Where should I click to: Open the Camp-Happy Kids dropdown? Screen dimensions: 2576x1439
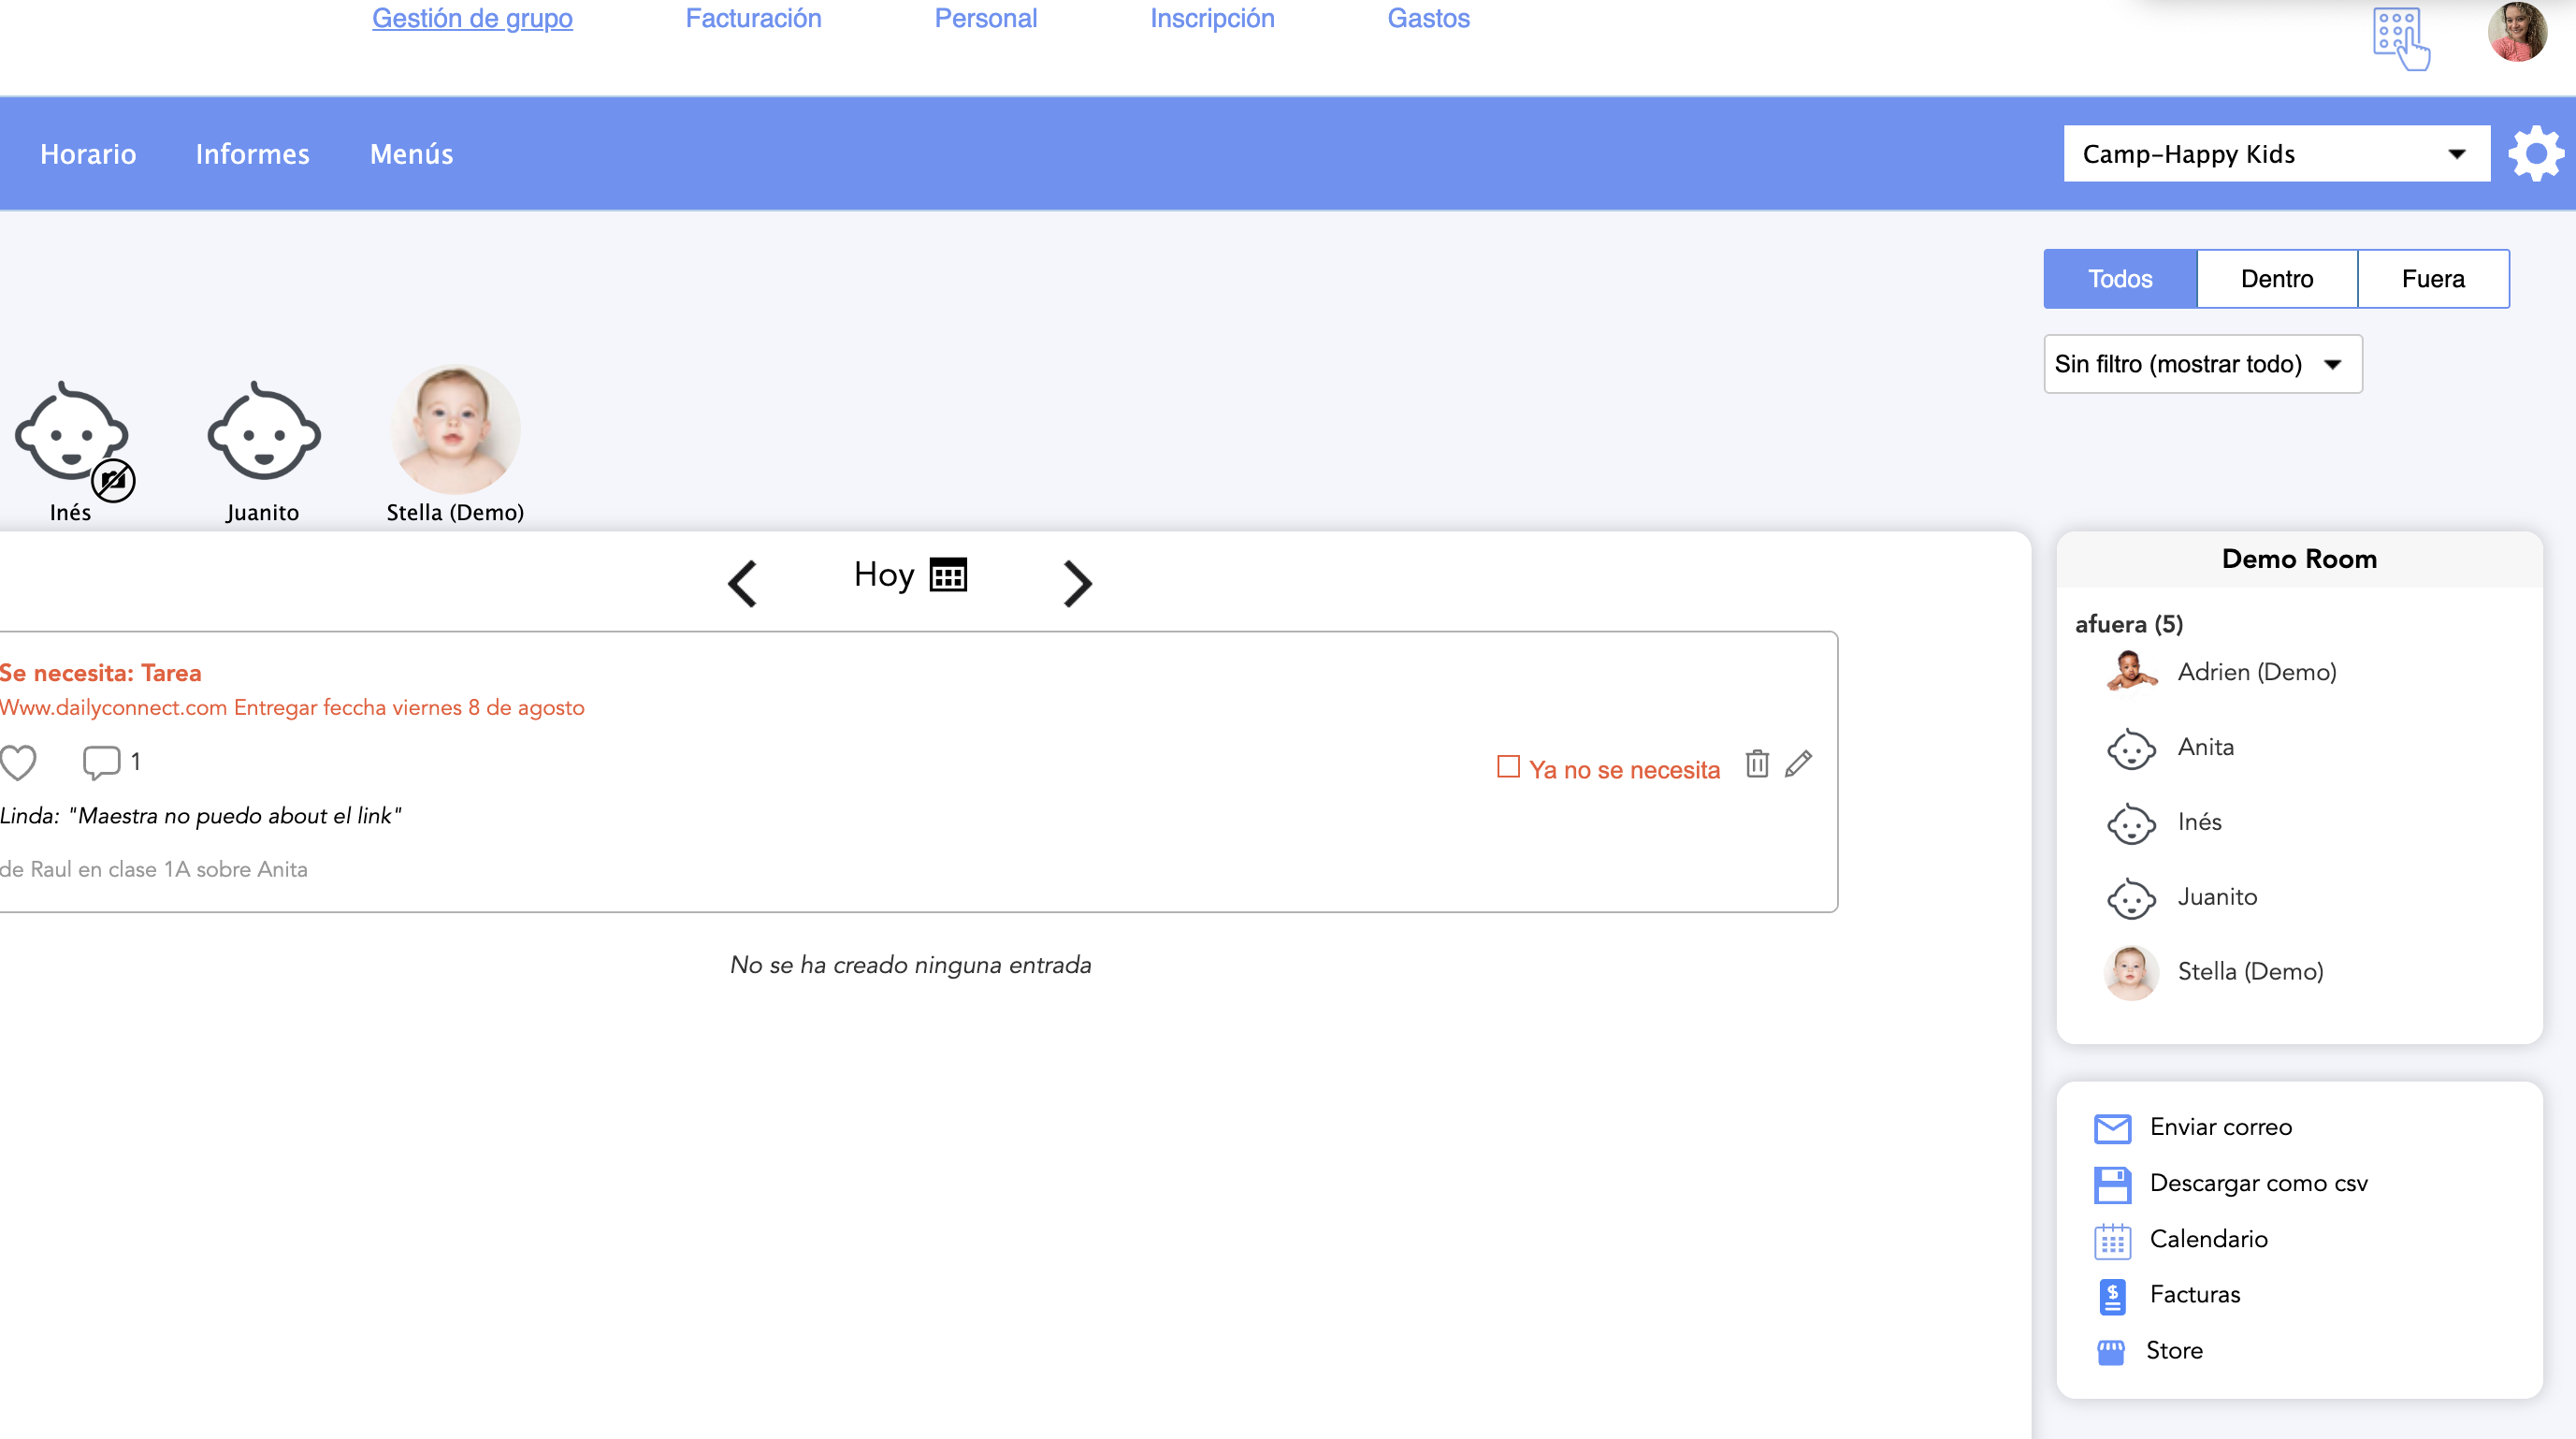coord(2275,154)
